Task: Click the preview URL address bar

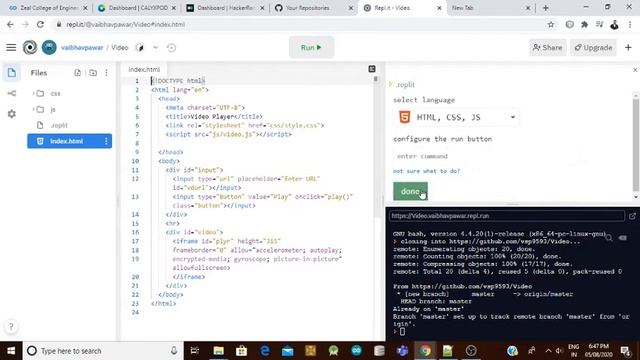Action: [x=507, y=216]
